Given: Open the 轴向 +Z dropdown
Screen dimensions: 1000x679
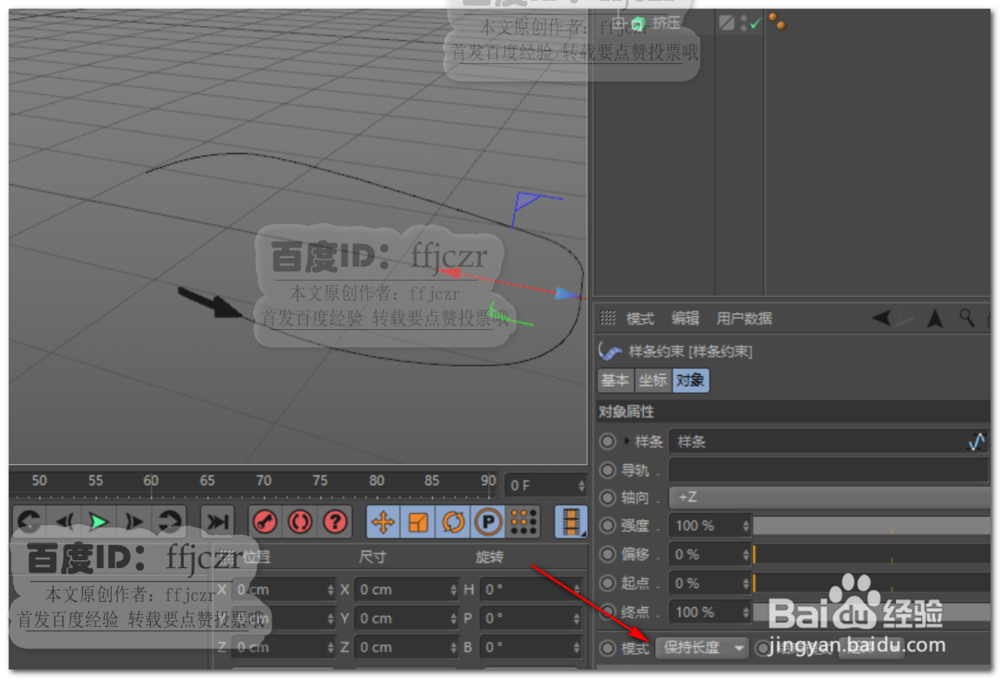Looking at the screenshot, I should [830, 497].
